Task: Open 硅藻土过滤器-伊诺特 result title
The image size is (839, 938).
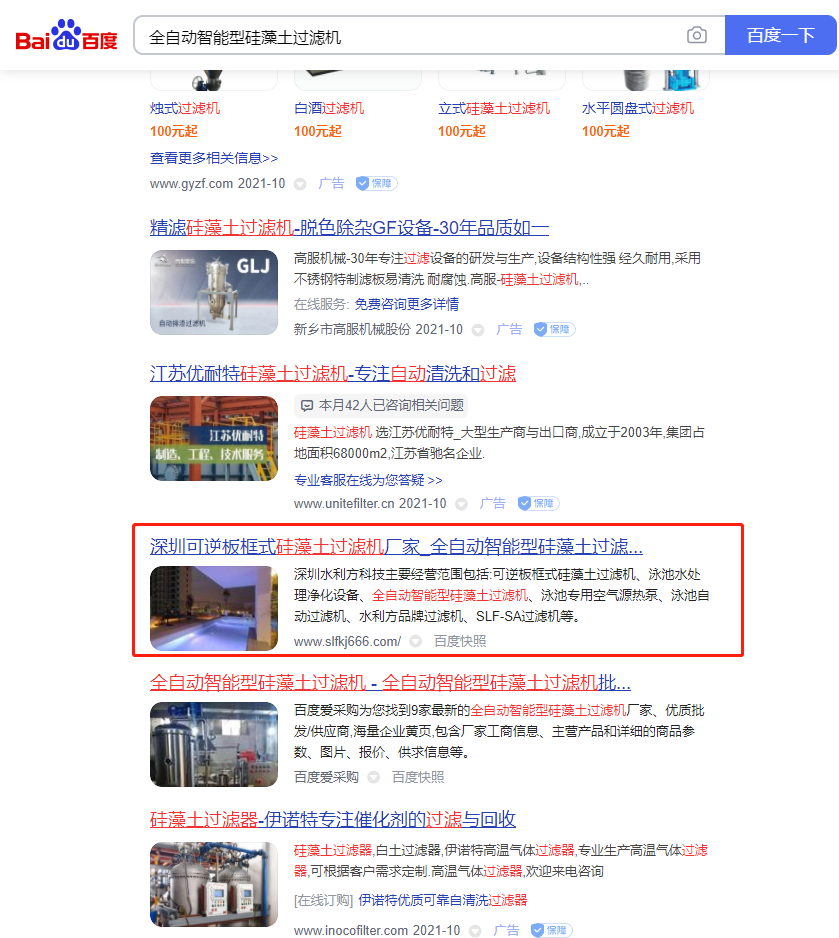Action: pos(332,820)
